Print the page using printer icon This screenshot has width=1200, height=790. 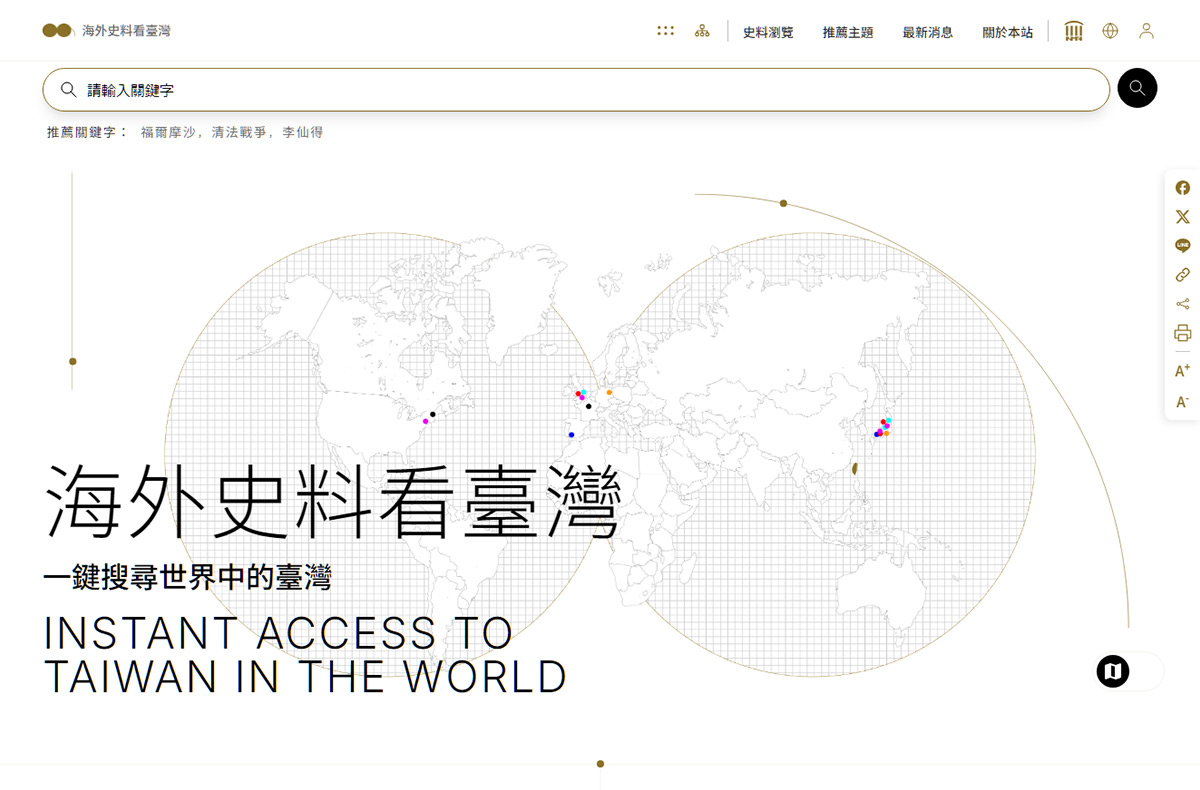click(x=1182, y=333)
